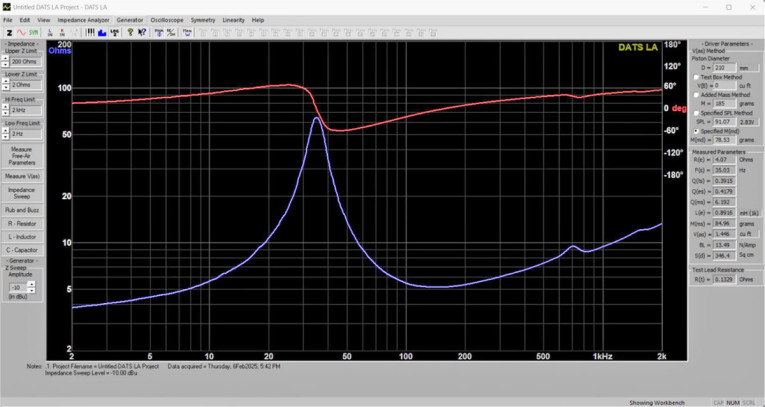Click the Measure Free-Air Parameters button

tap(21, 156)
